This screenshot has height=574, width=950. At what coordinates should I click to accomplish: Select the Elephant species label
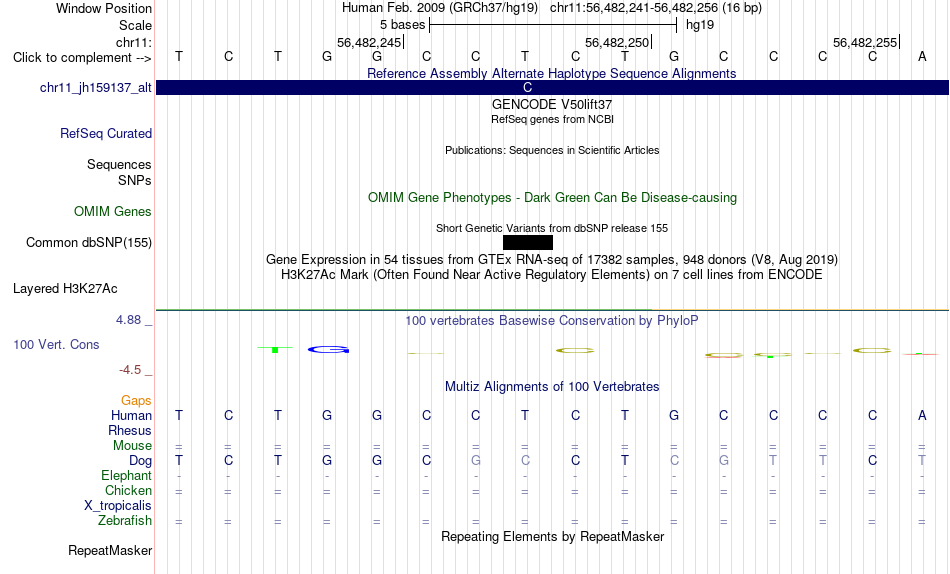127,476
